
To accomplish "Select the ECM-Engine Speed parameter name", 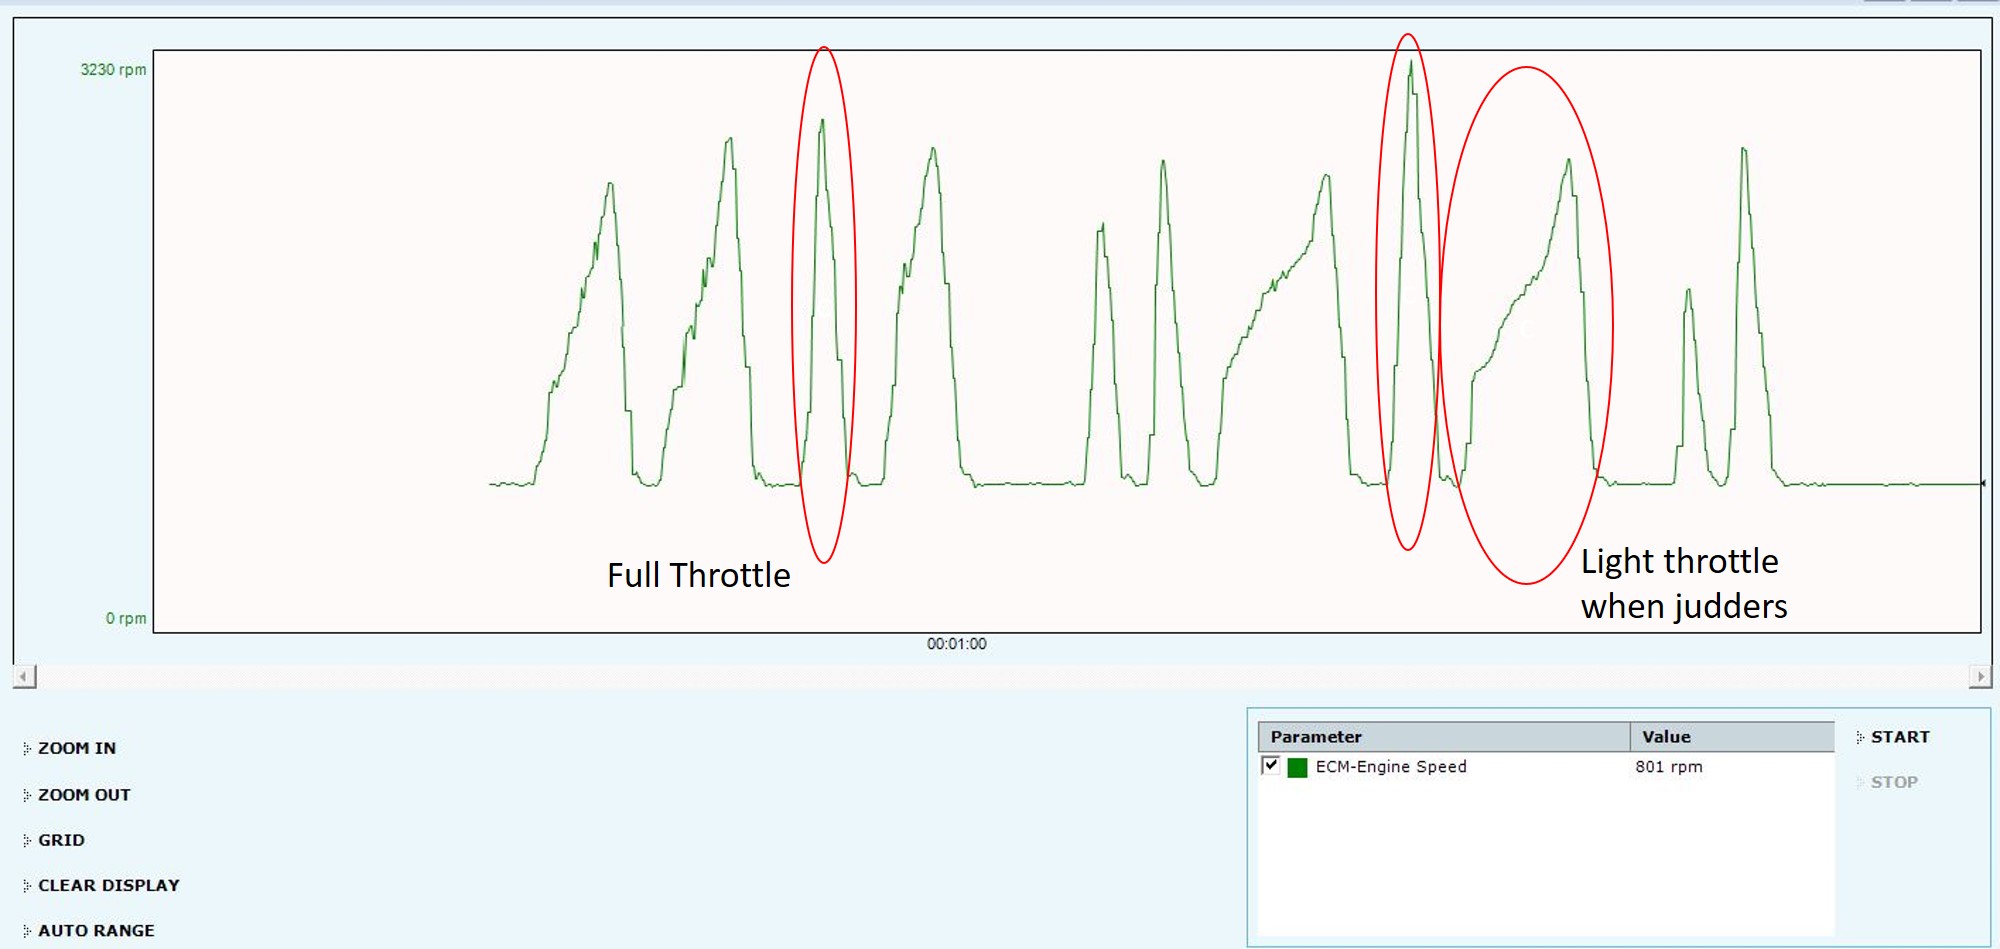I will click(x=1390, y=767).
